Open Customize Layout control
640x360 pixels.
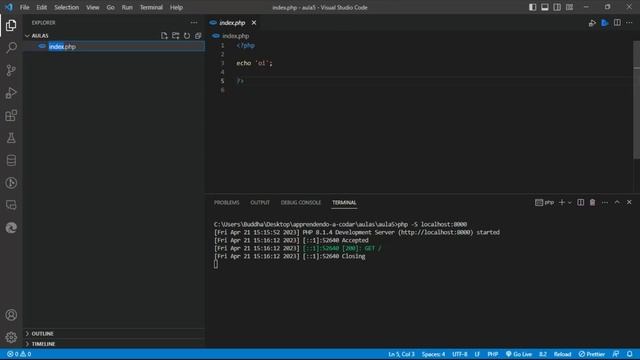tap(569, 7)
